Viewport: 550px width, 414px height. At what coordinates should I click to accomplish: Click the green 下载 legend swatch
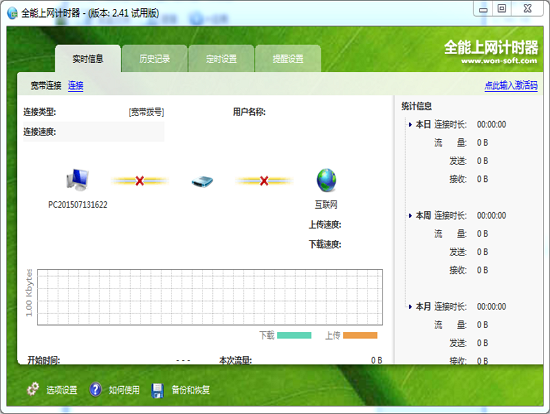pyautogui.click(x=294, y=335)
